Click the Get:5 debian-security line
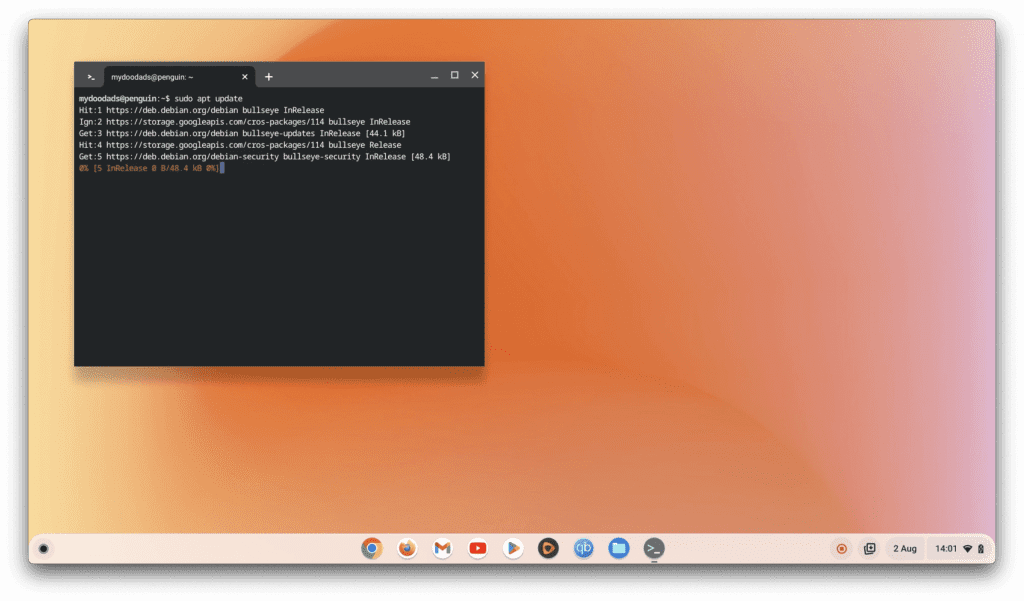 tap(264, 157)
